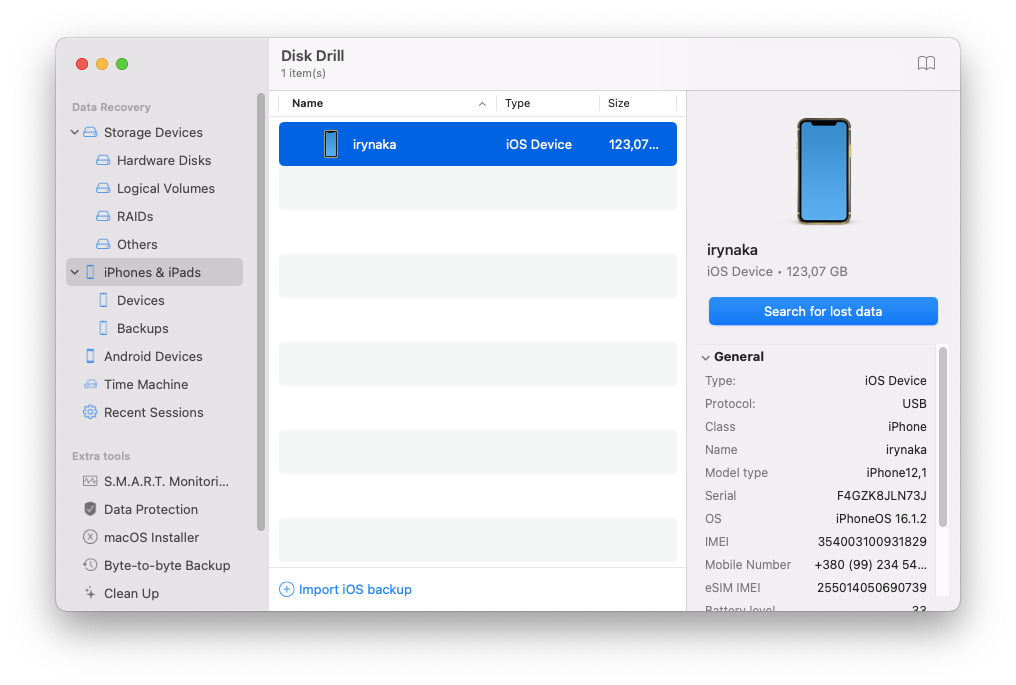Click the S.M.A.R.T. Monitoring graph icon

pyautogui.click(x=90, y=481)
